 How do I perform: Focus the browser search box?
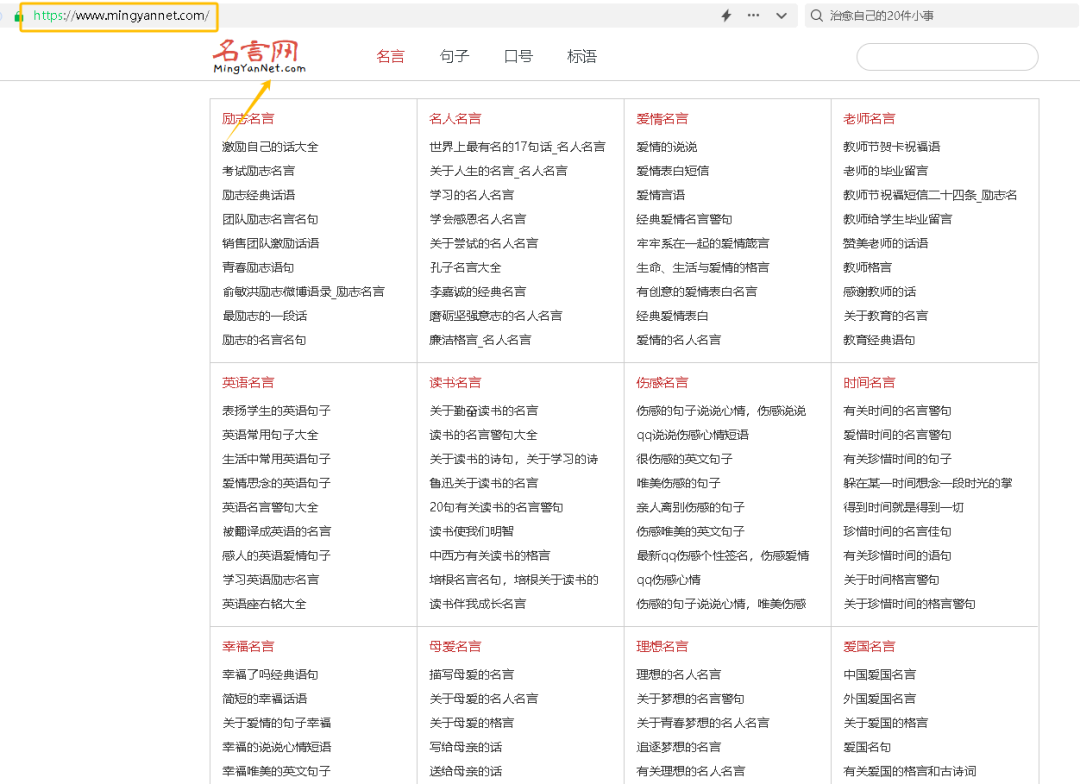(x=942, y=15)
